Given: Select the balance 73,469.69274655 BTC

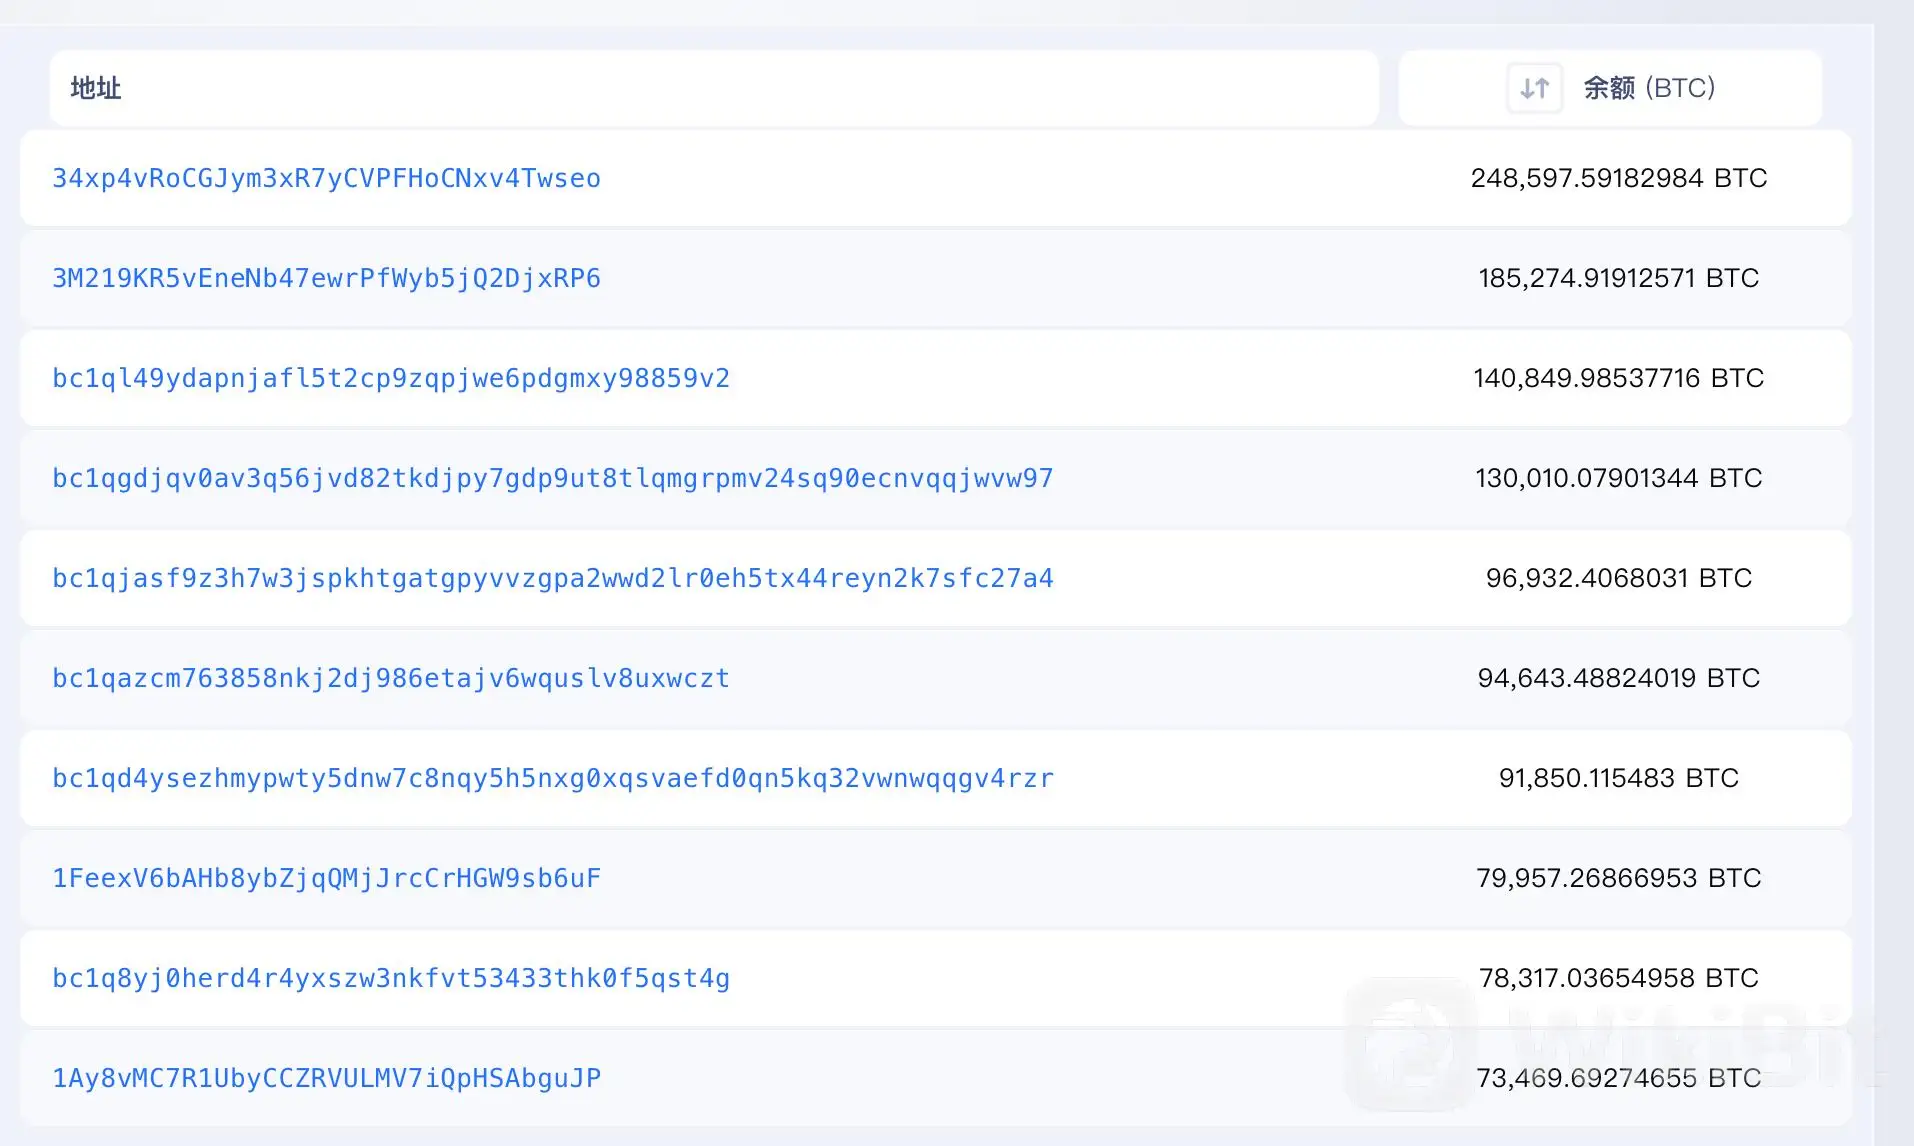Looking at the screenshot, I should 1619,1078.
